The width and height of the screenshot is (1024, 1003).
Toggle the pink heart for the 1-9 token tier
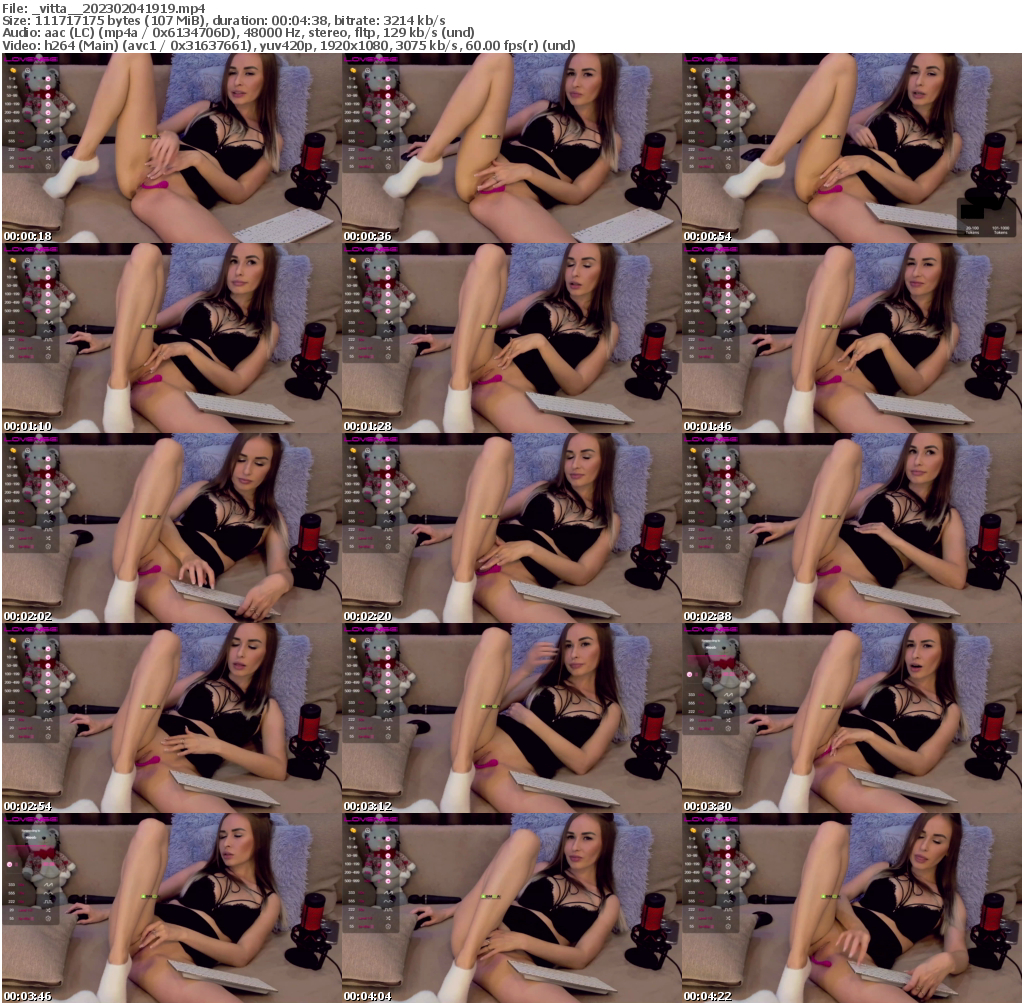48,79
